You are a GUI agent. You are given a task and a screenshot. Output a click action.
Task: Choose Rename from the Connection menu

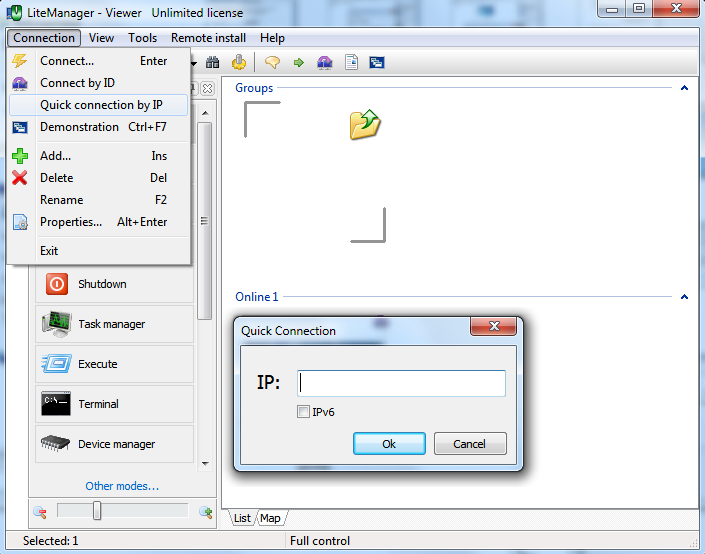[98, 200]
